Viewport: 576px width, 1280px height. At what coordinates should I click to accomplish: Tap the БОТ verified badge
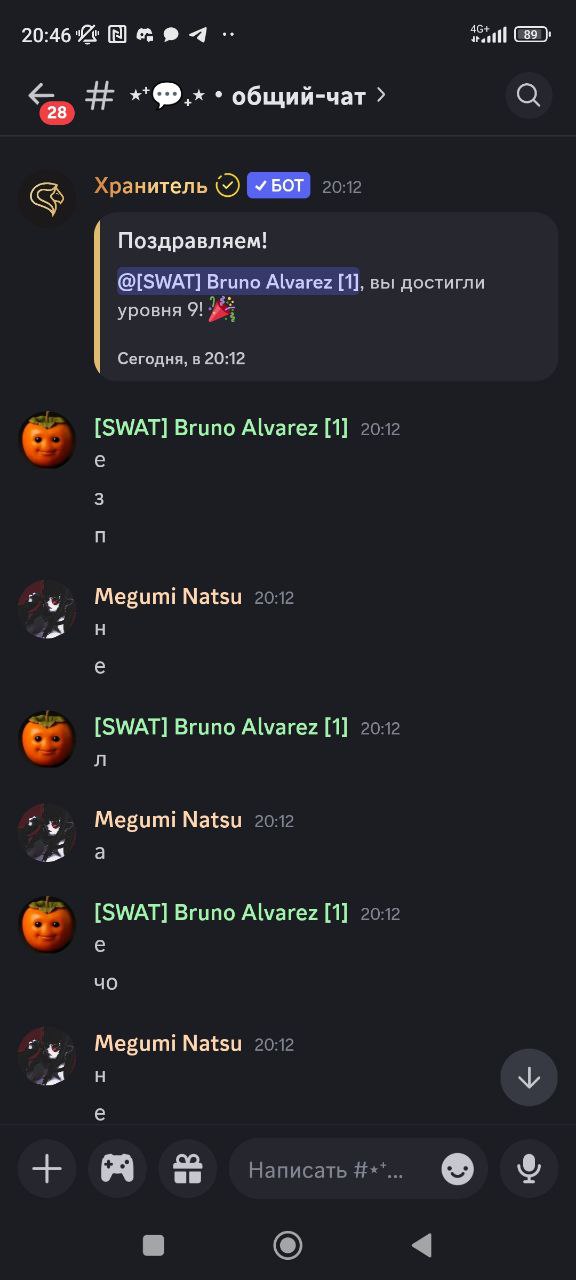tap(279, 186)
